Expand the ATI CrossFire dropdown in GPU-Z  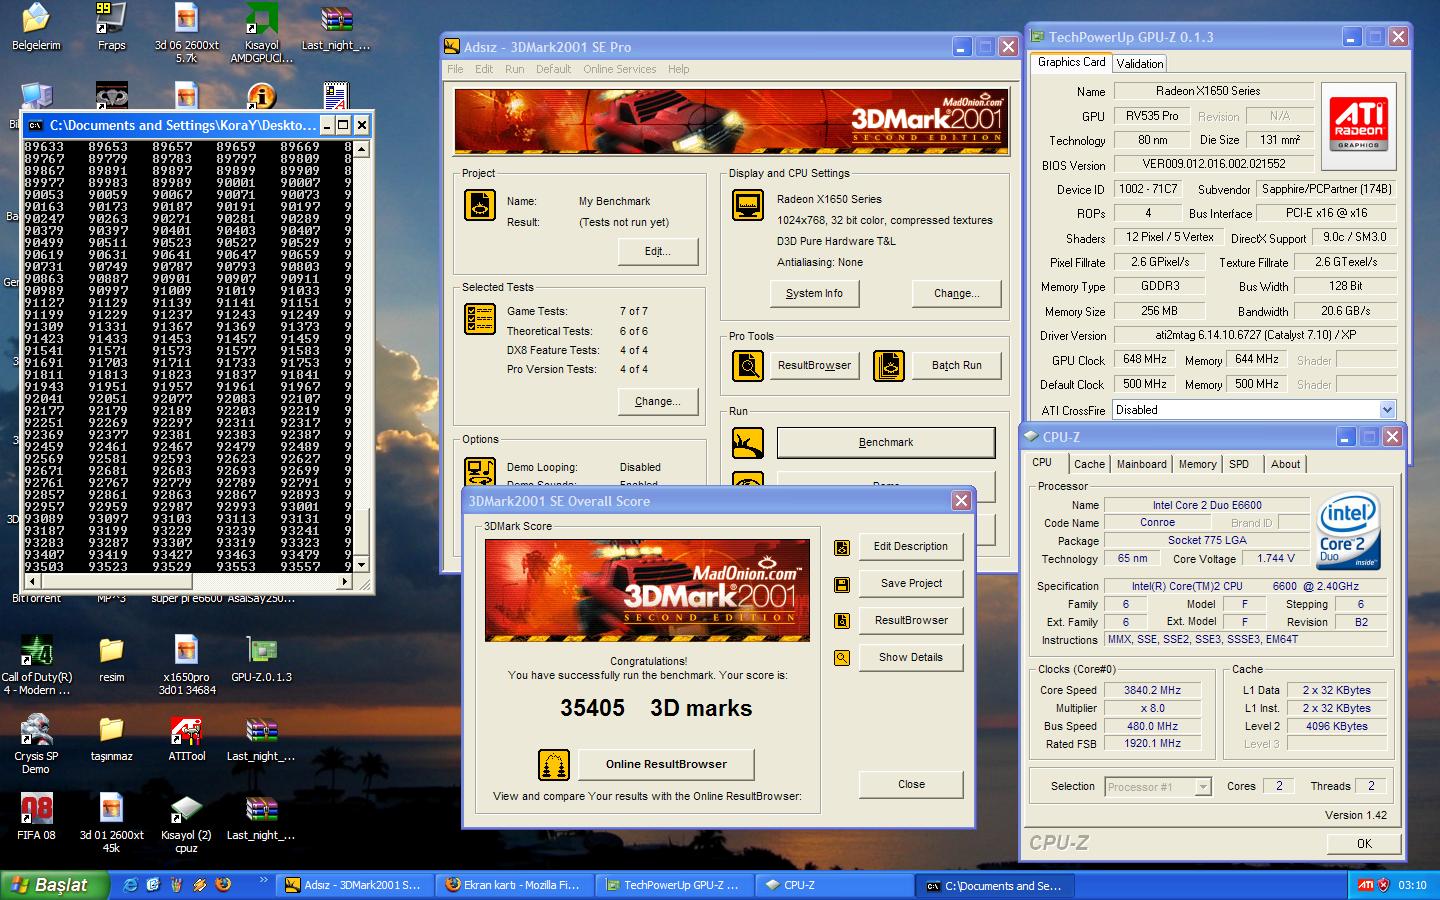pos(1387,410)
